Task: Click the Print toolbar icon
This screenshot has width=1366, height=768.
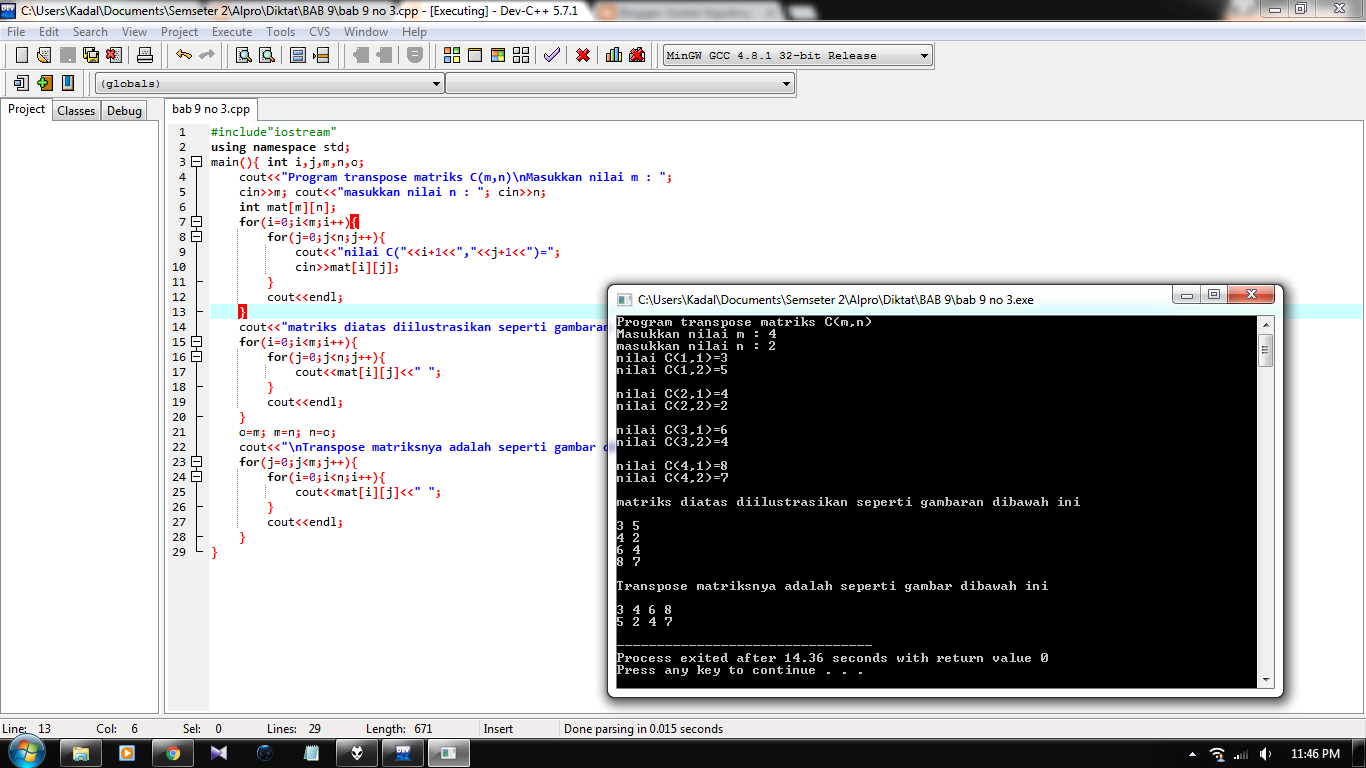Action: (144, 55)
